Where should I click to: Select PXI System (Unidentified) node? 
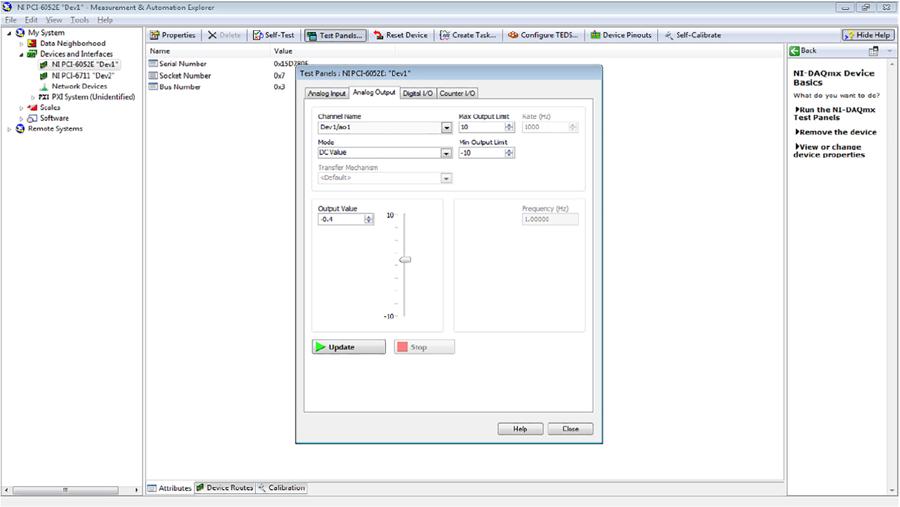coord(93,96)
